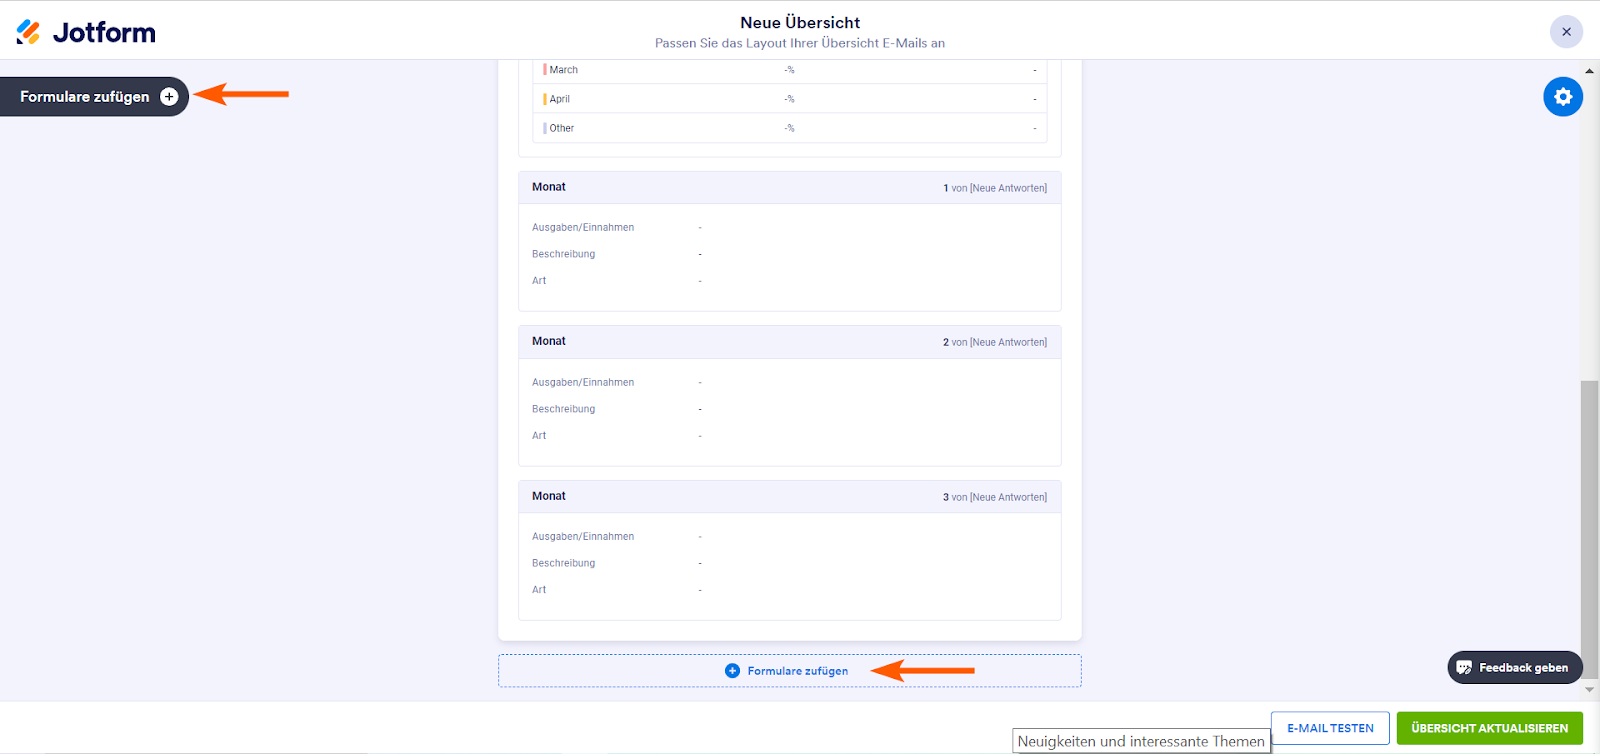The height and width of the screenshot is (754, 1600).
Task: Click the purple Other color swatch
Action: click(545, 128)
